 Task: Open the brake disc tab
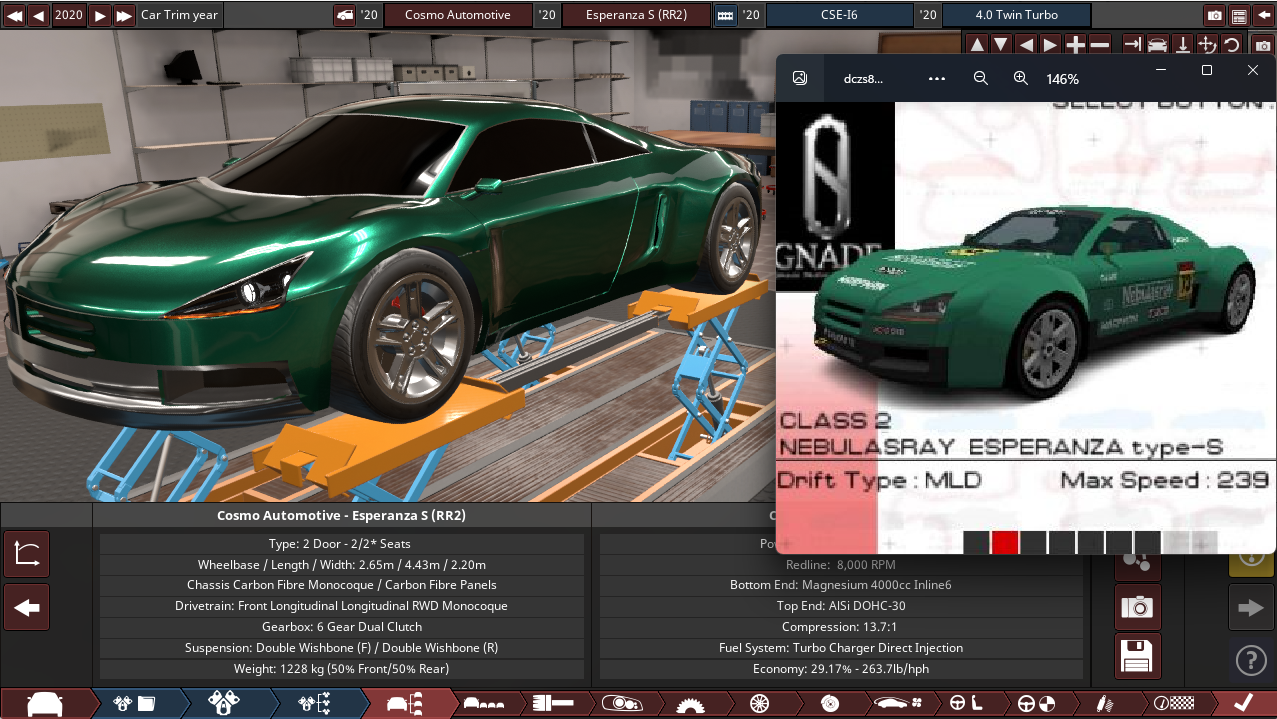(828, 703)
